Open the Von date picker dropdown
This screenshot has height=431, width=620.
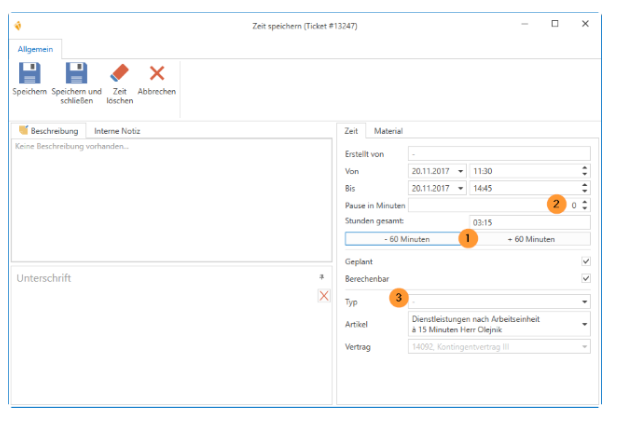[x=460, y=171]
